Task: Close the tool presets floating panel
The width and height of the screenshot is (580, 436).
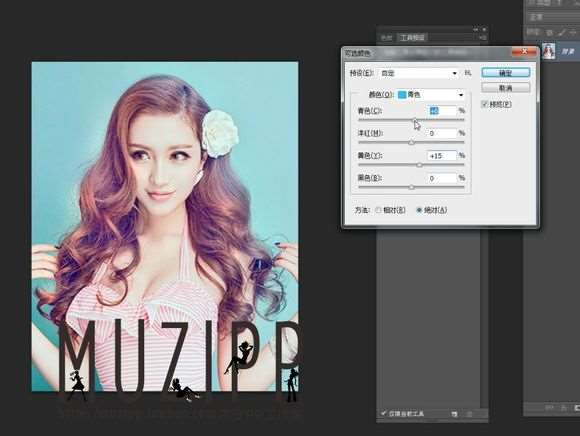Action: [484, 29]
